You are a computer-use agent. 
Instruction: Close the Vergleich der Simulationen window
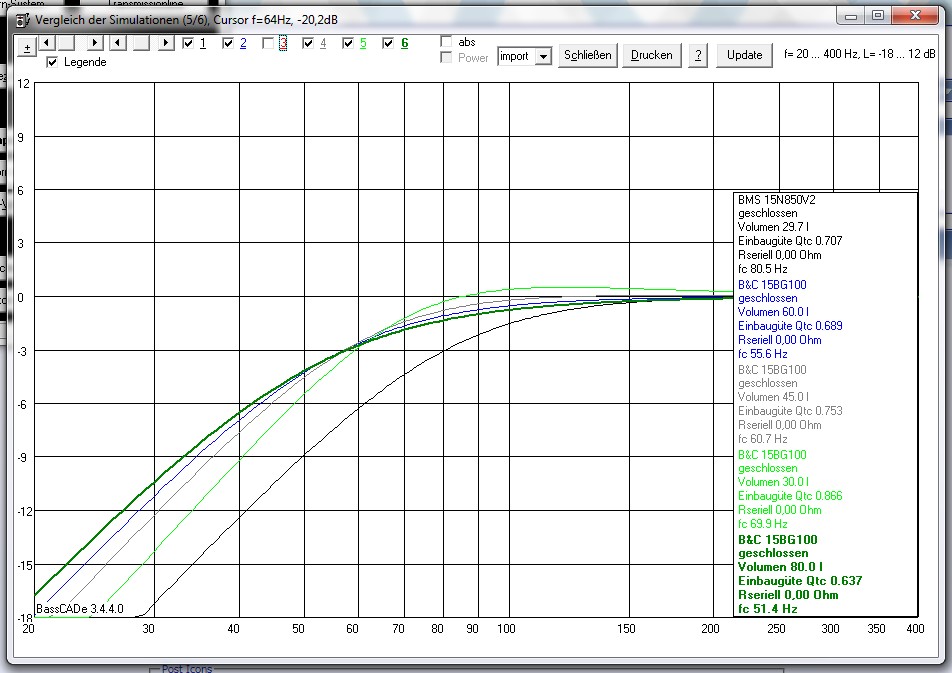pos(916,16)
